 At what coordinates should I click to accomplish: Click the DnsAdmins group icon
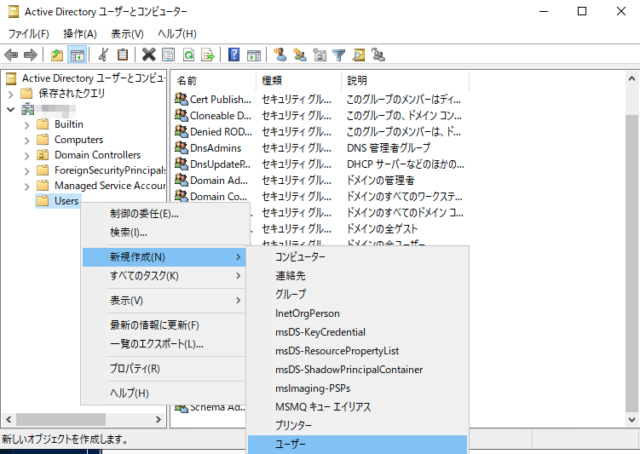181,148
